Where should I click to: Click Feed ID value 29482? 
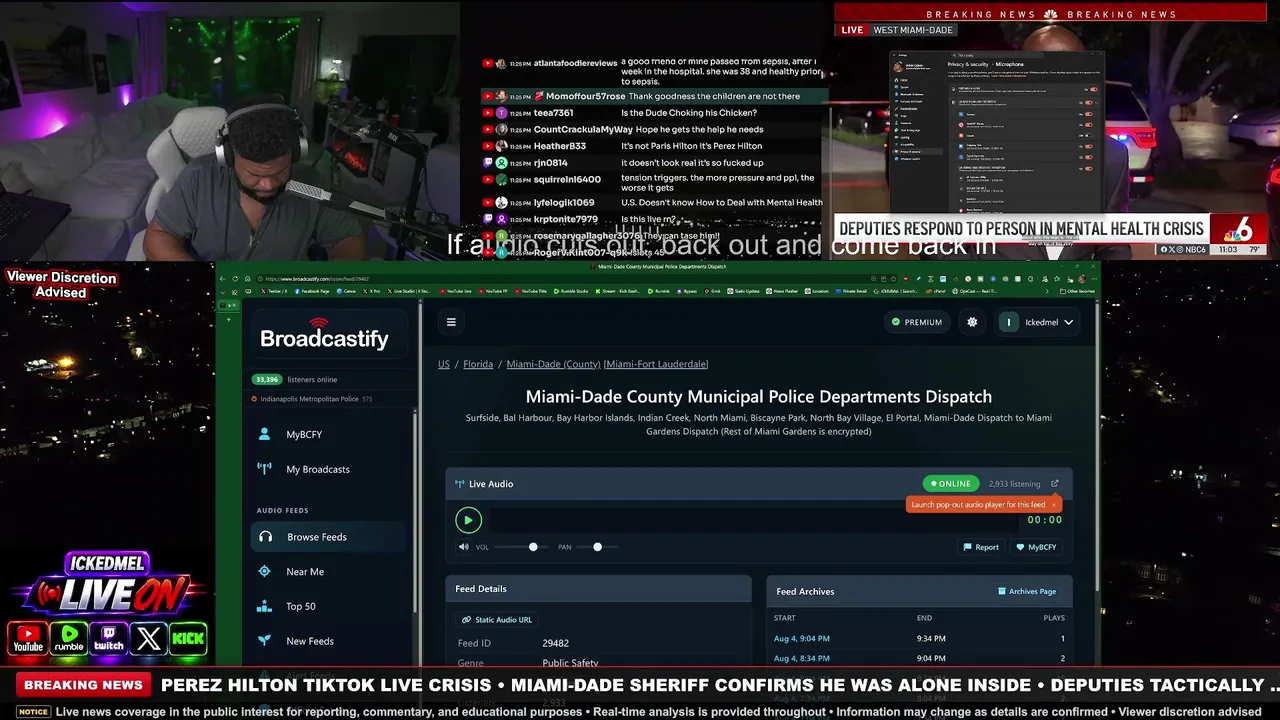click(x=555, y=643)
